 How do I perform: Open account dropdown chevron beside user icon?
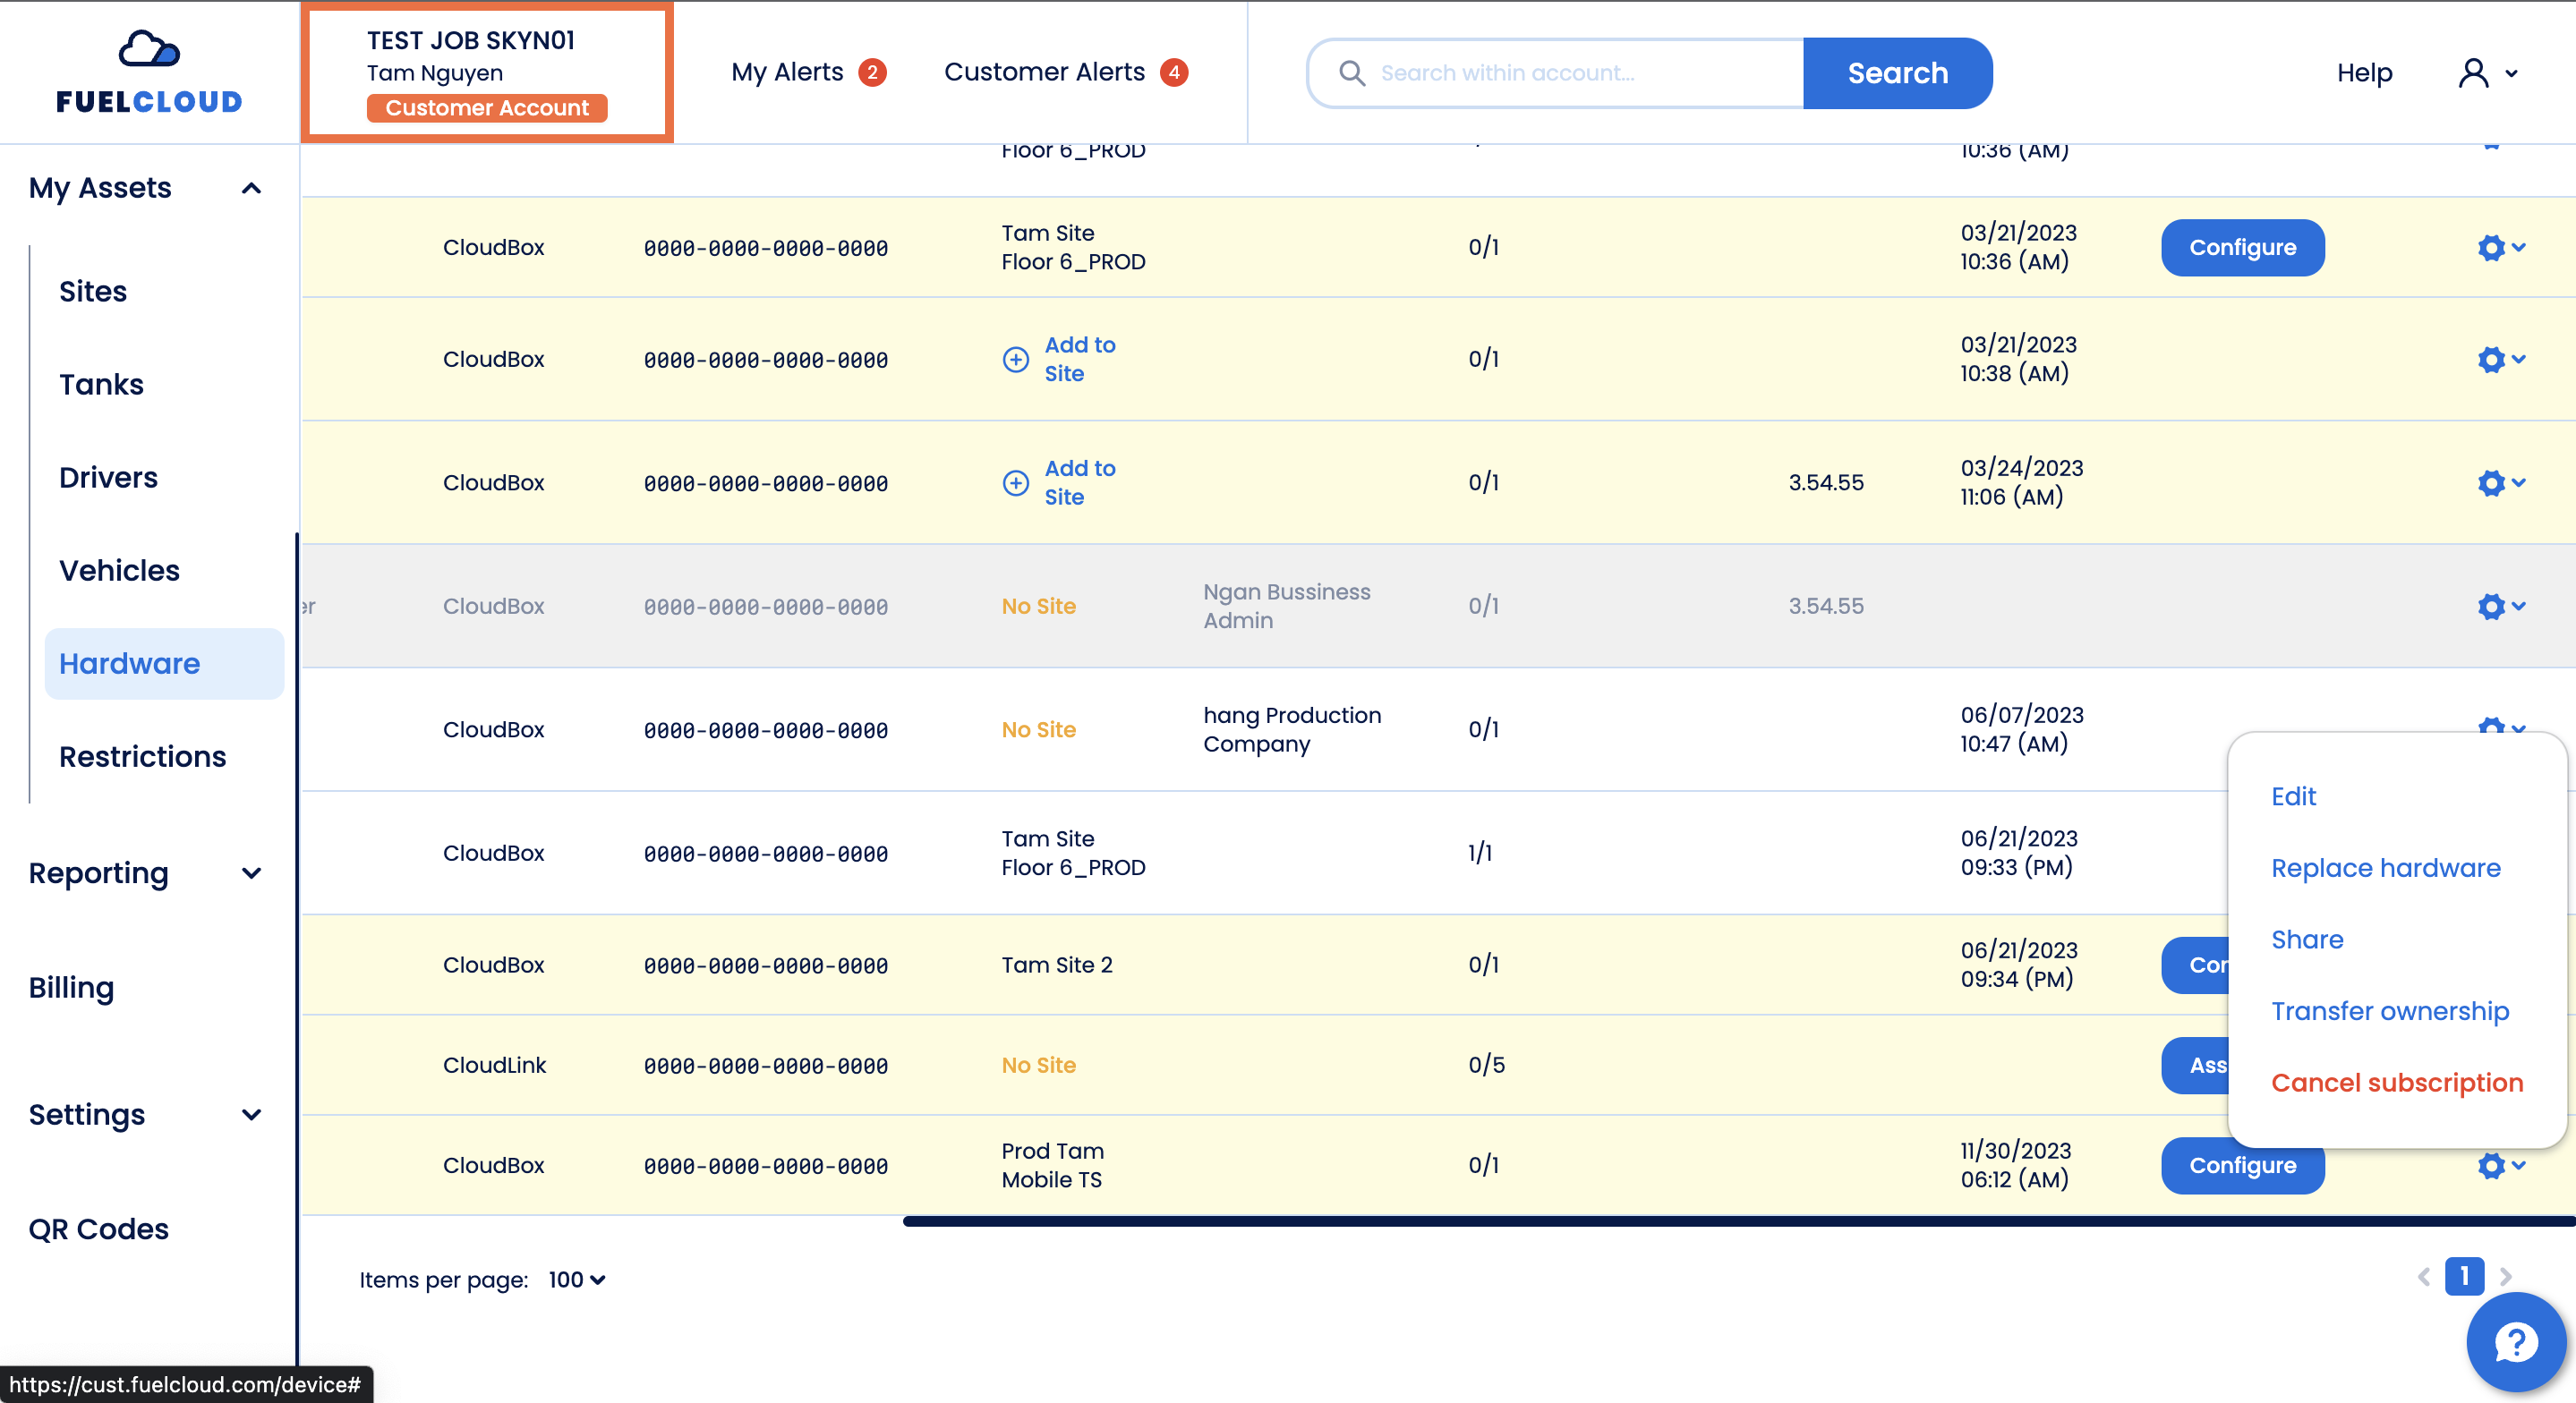click(2511, 73)
